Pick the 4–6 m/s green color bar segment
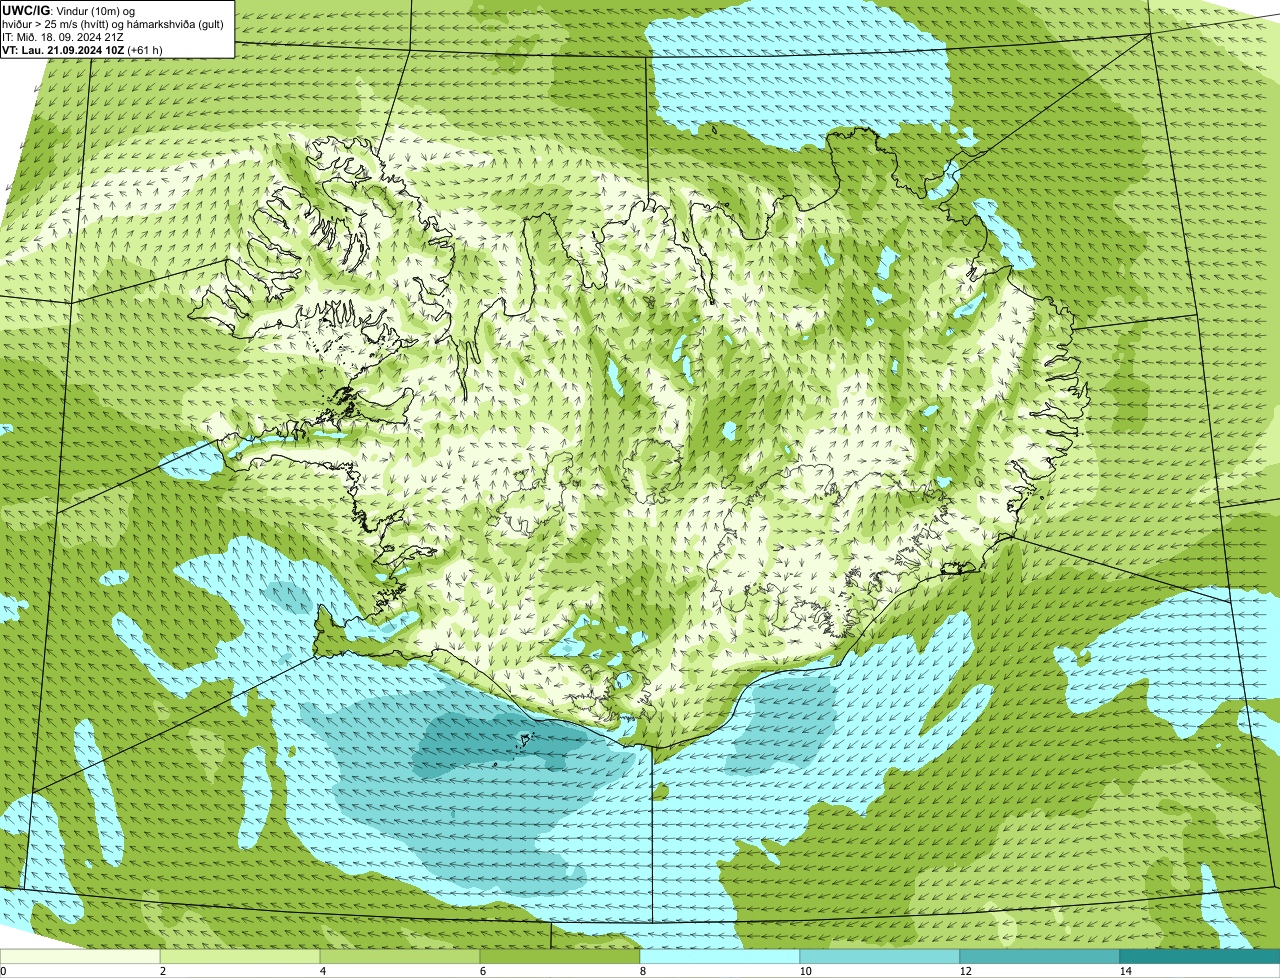Image resolution: width=1280 pixels, height=978 pixels. coord(400,956)
